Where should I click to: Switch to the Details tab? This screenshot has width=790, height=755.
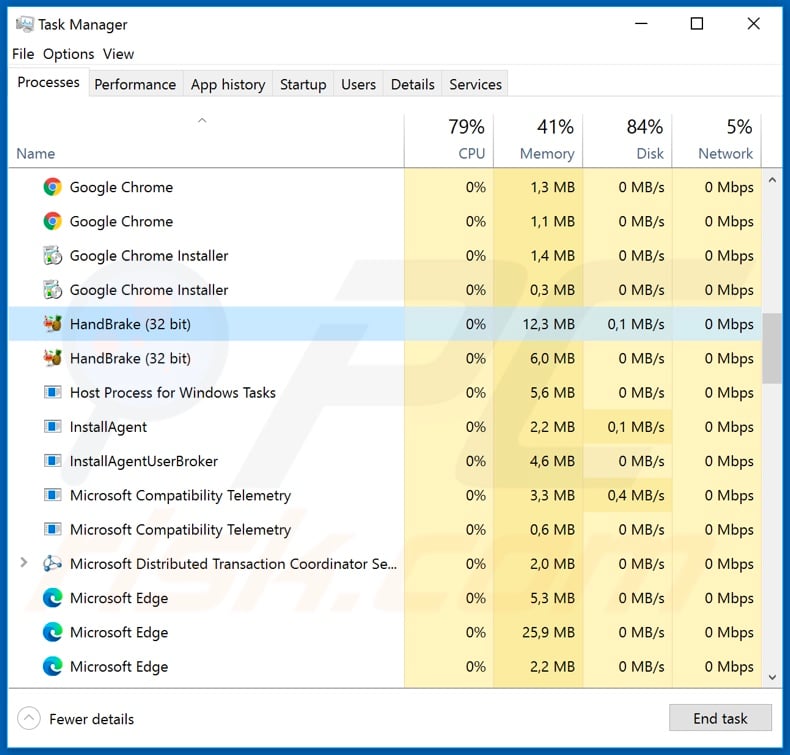click(x=413, y=84)
